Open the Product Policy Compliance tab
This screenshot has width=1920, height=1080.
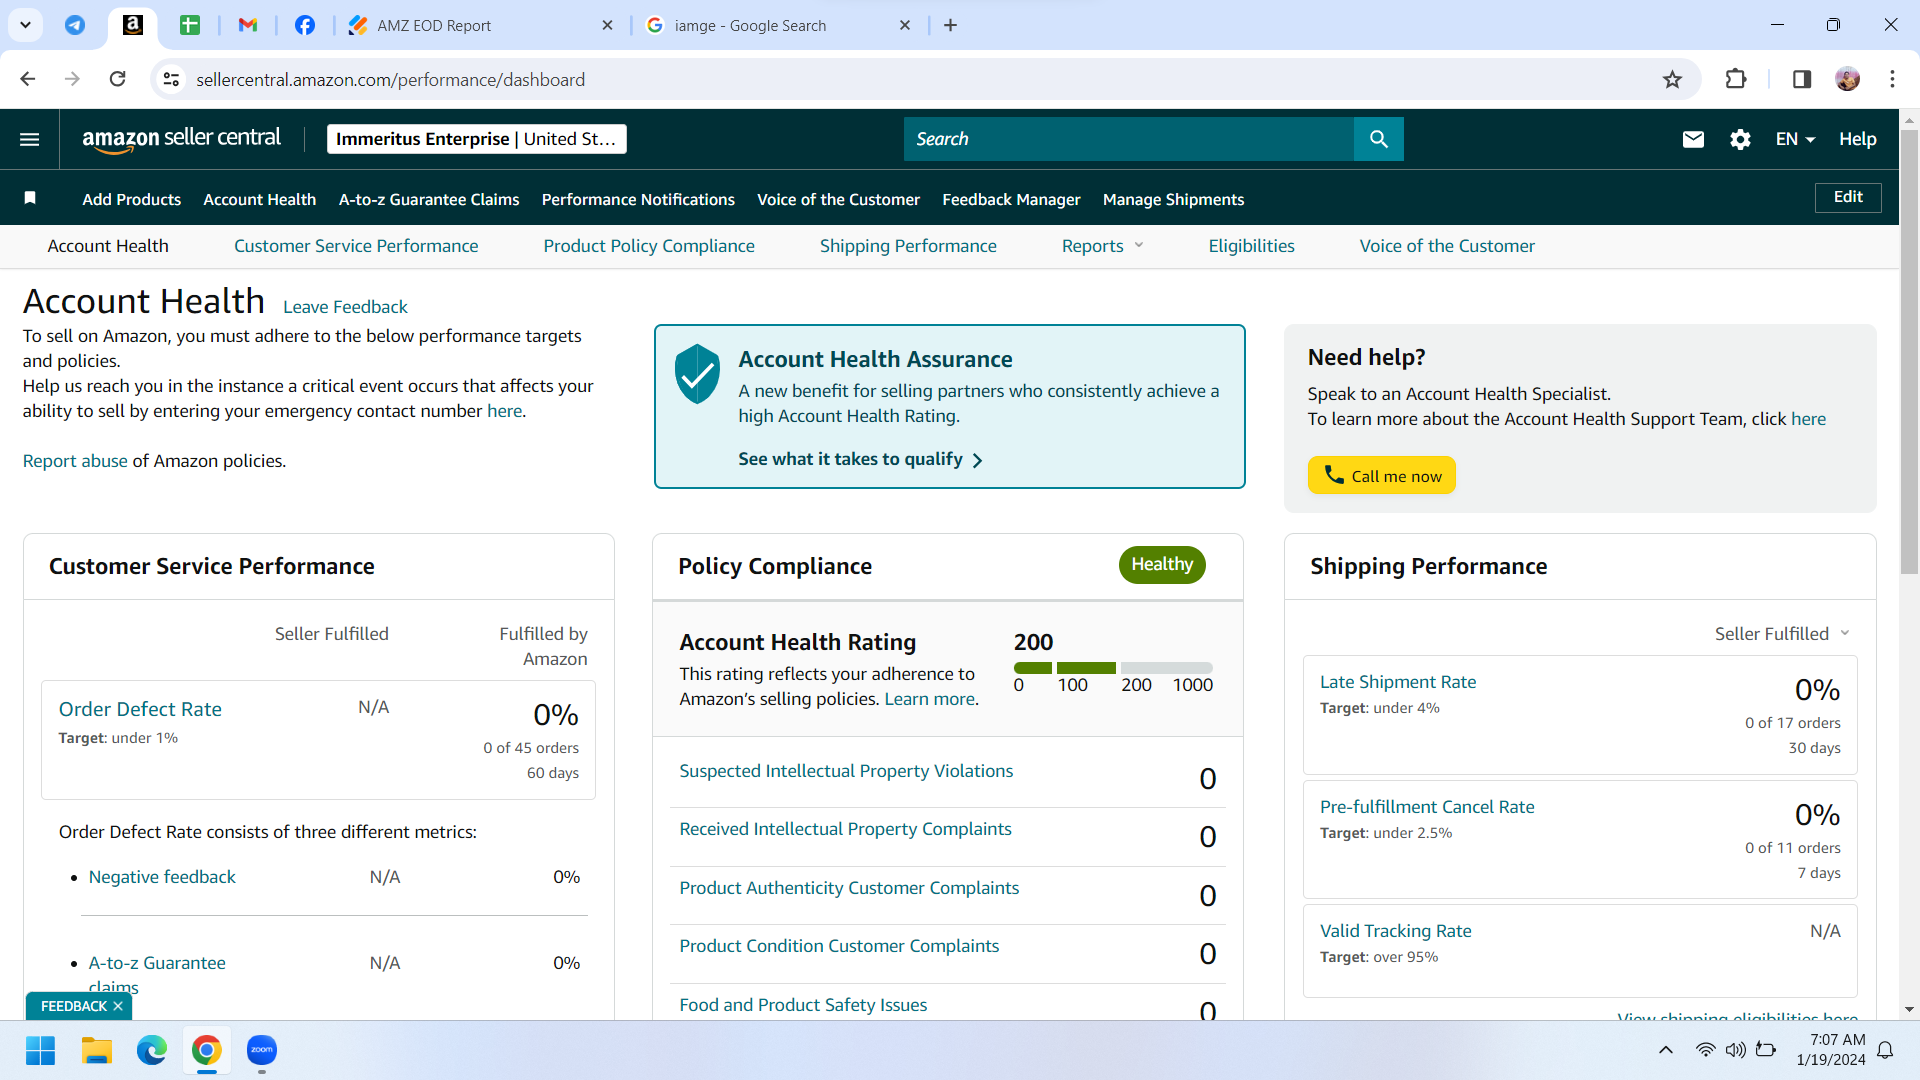pyautogui.click(x=649, y=246)
